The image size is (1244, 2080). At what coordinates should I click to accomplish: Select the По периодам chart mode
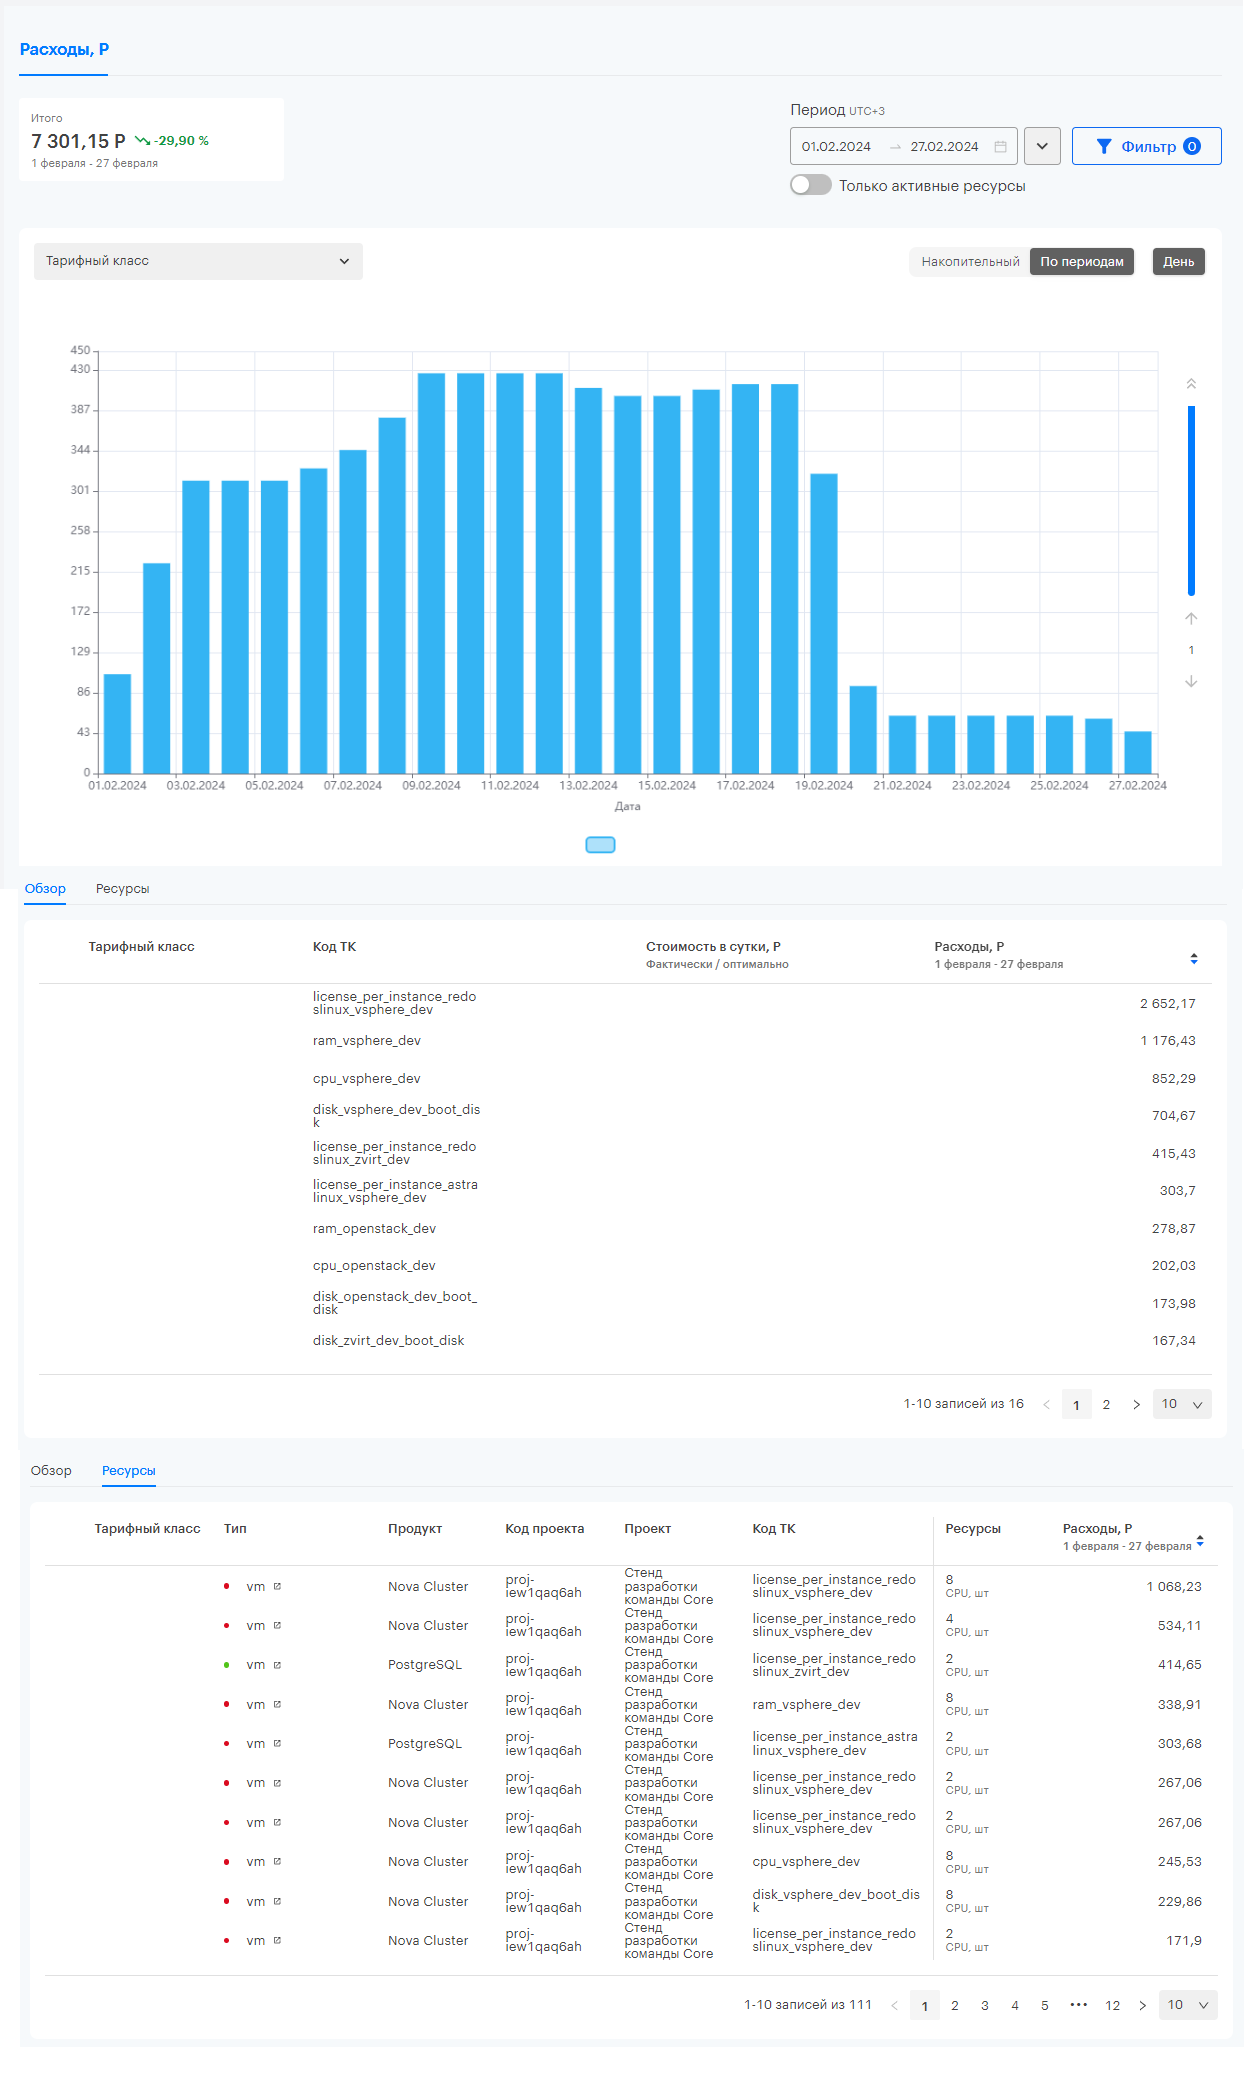pos(1082,262)
